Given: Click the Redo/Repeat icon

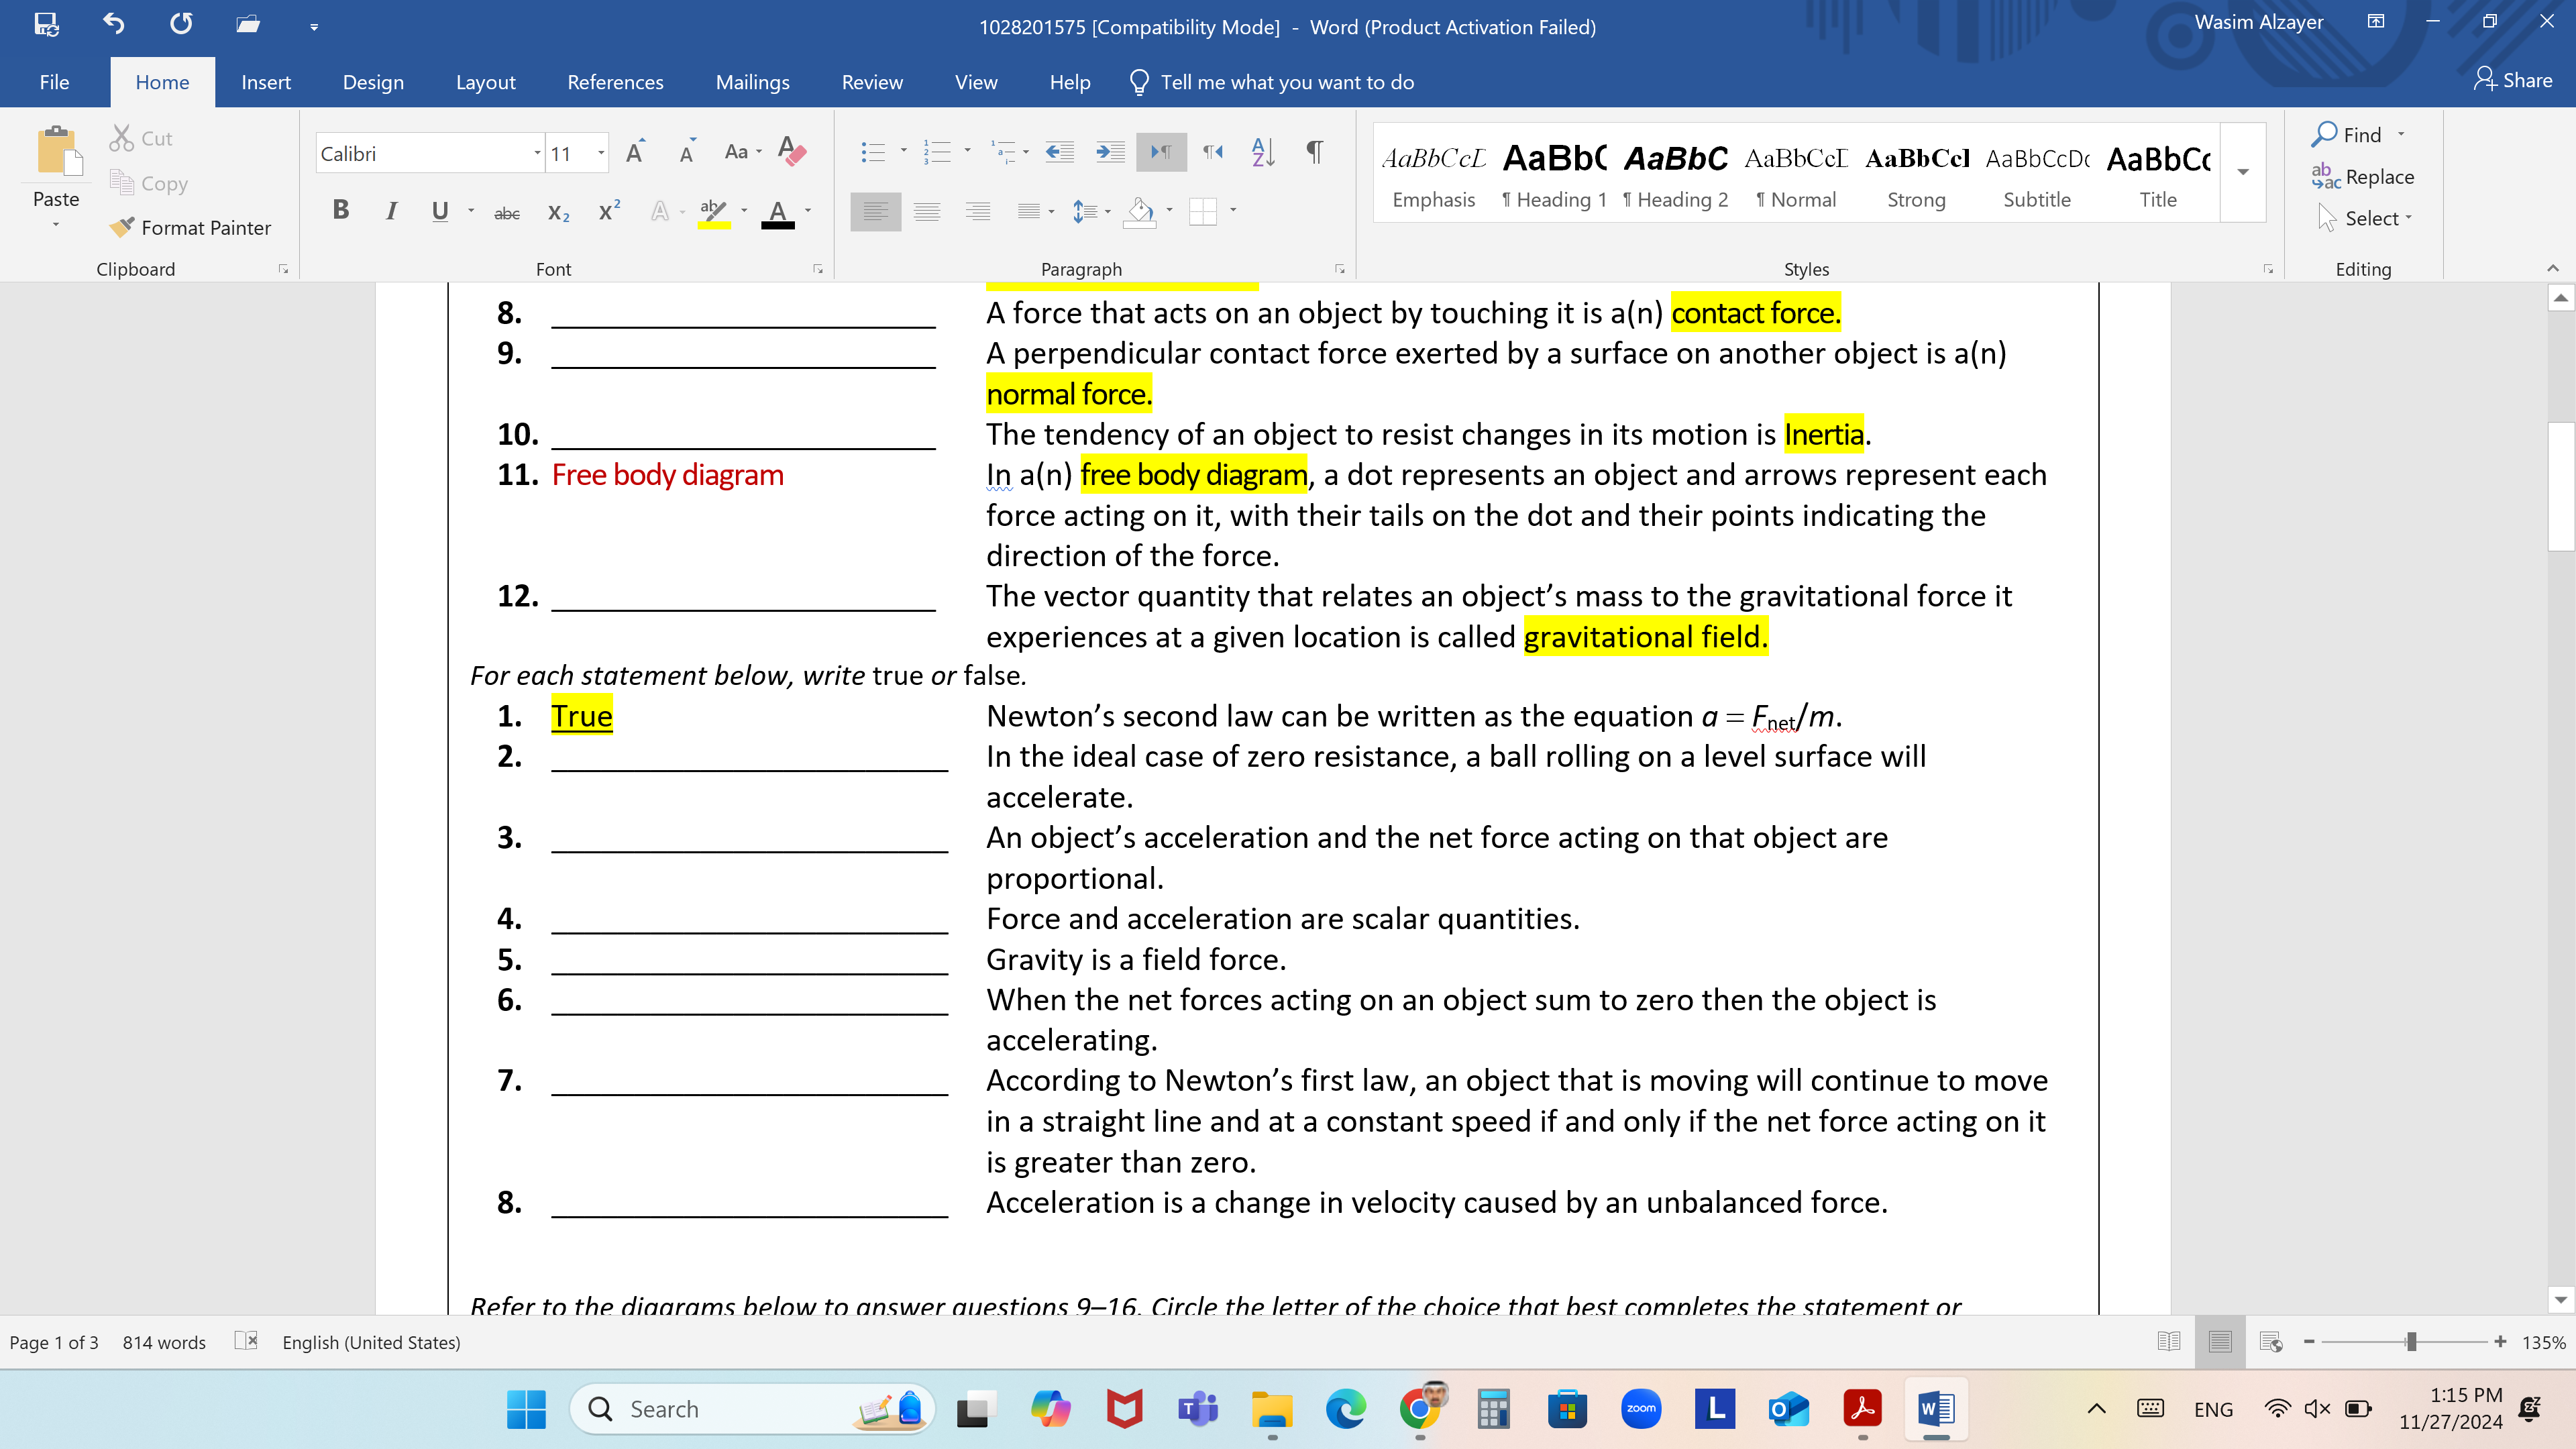Looking at the screenshot, I should (181, 24).
